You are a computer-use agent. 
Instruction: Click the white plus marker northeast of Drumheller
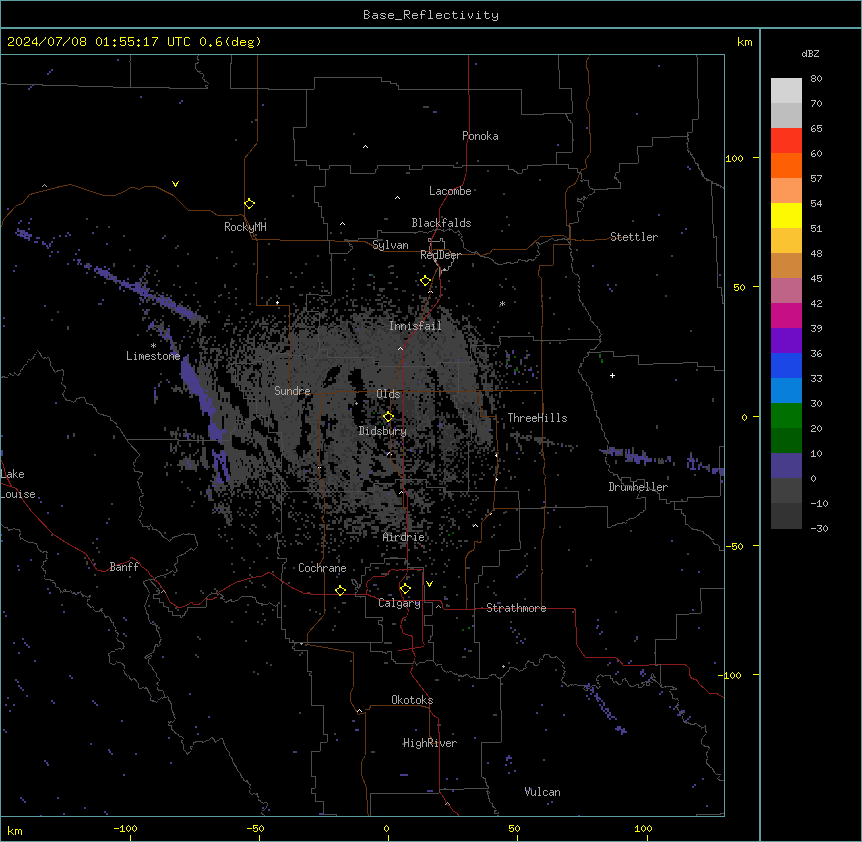612,375
